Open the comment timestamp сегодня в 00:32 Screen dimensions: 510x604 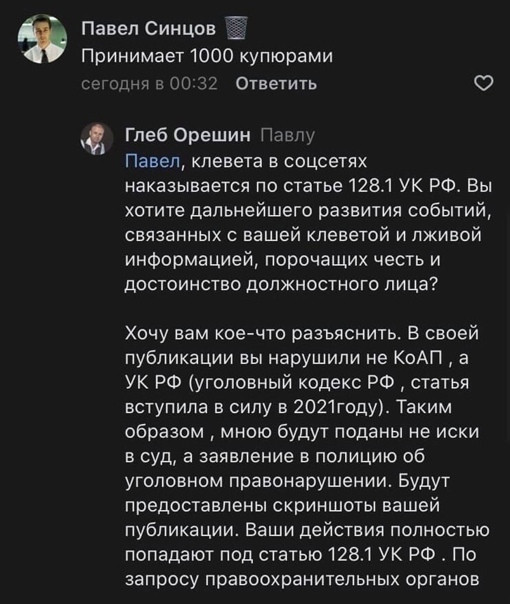(x=149, y=84)
